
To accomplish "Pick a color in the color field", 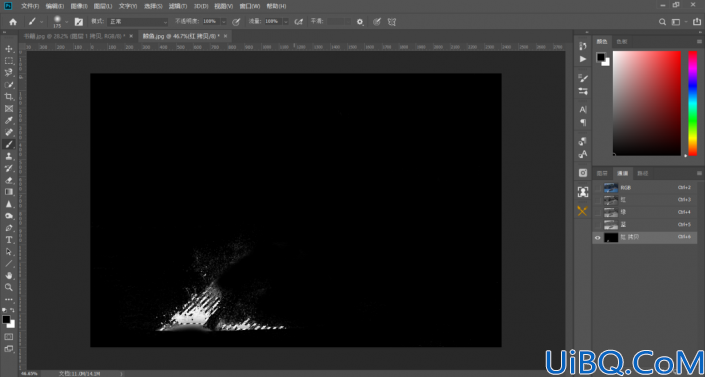I will [647, 103].
